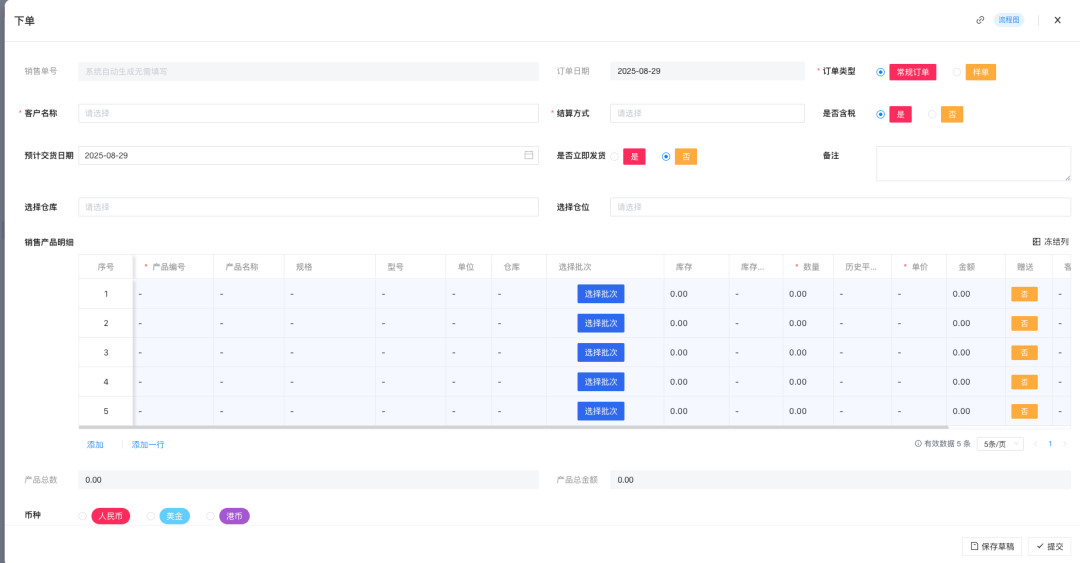Open the 客户名称 dropdown
1080x563 pixels.
[x=308, y=114]
